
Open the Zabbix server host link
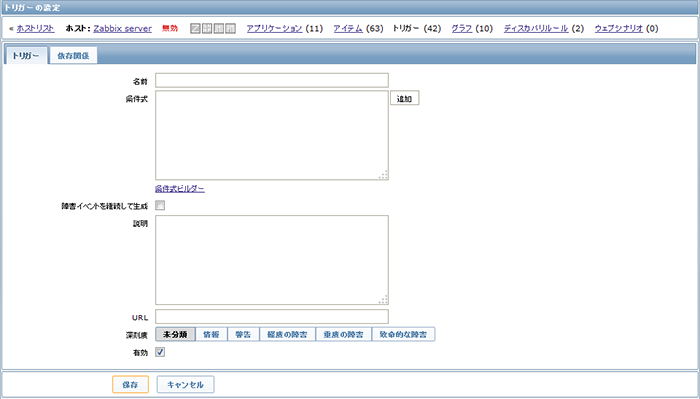point(122,29)
